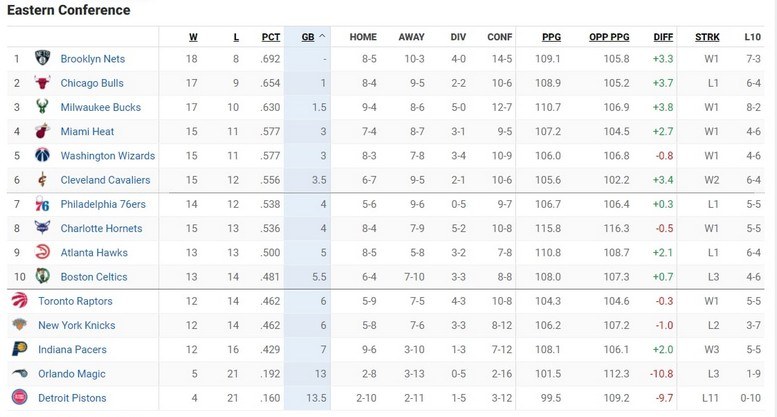Click the Brooklyn Nets logo icon

[x=42, y=59]
